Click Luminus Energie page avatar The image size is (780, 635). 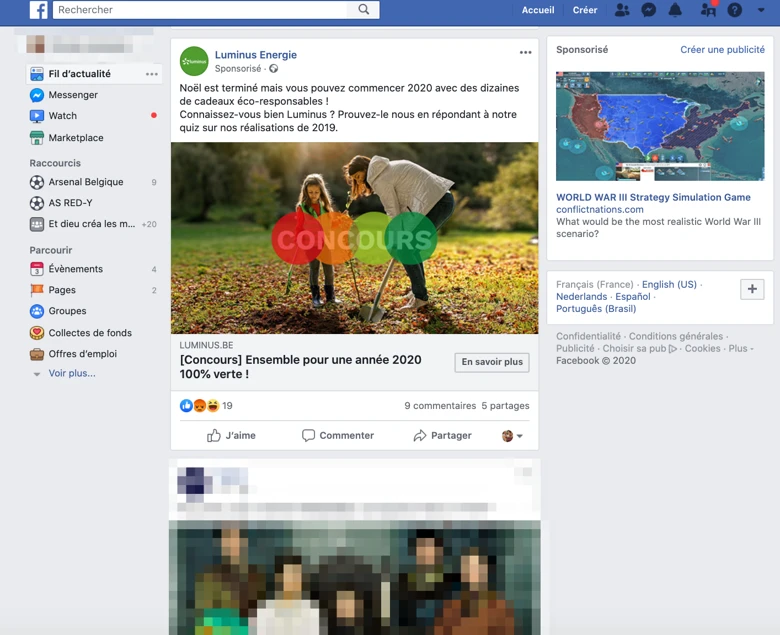coord(194,61)
